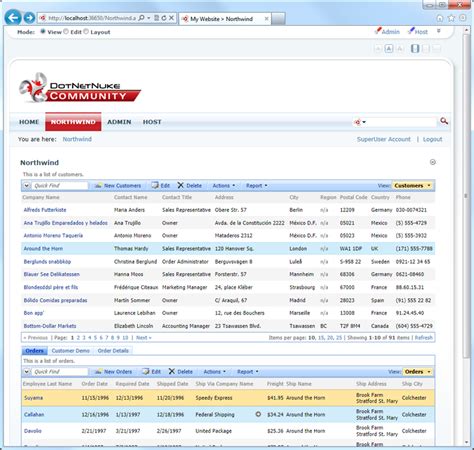Switch to the Customer Demo tab
The image size is (474, 450).
(x=71, y=351)
